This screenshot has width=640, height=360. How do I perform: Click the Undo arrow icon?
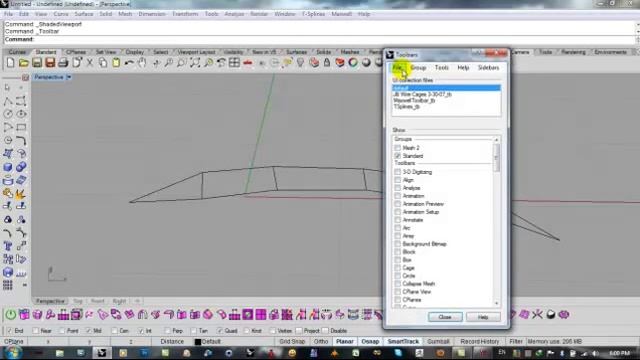coord(129,63)
